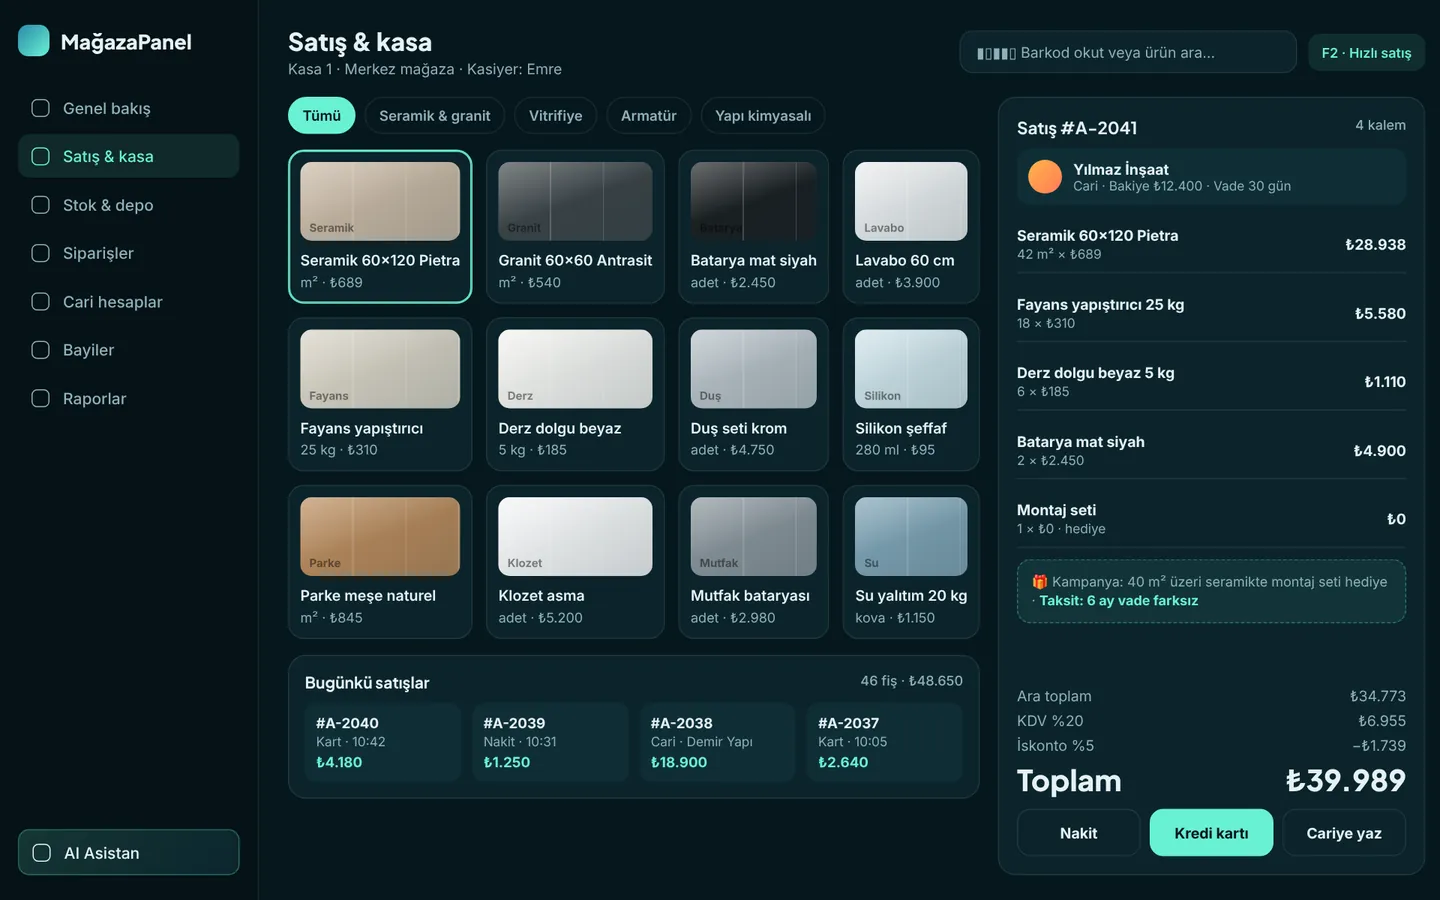Launch AI Asistan from the sidebar icon

tap(42, 853)
